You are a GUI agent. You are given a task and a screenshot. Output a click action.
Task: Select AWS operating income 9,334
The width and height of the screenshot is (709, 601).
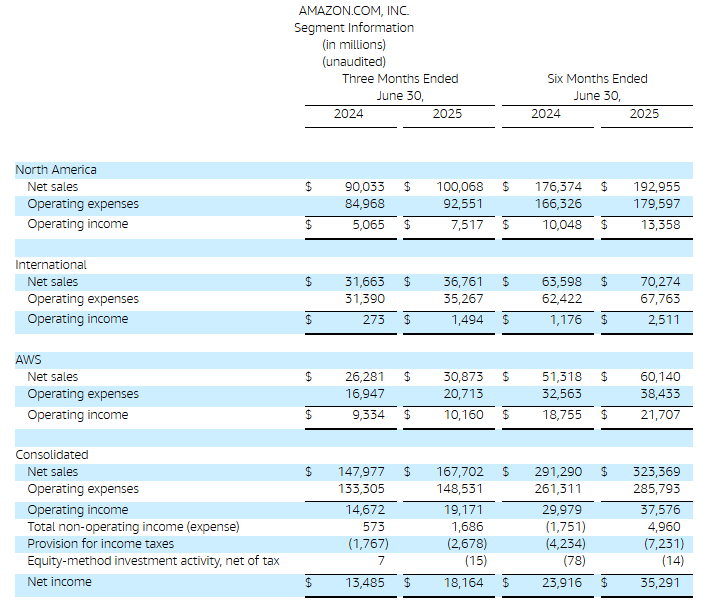click(x=369, y=415)
